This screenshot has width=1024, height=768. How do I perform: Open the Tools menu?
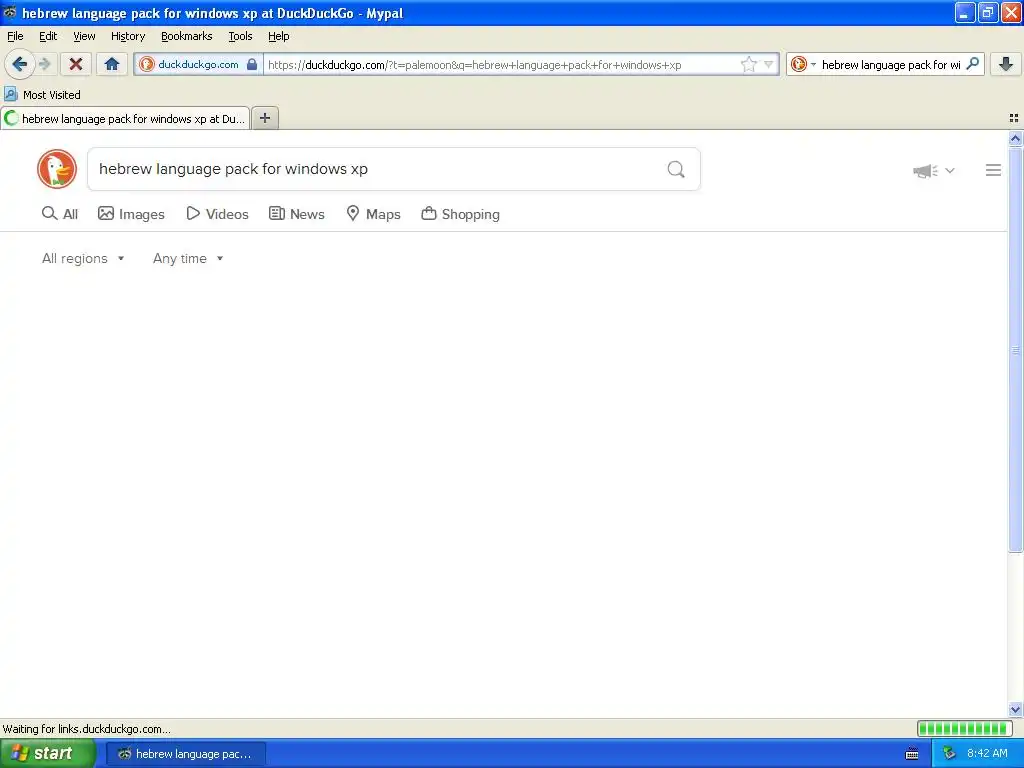(x=240, y=36)
